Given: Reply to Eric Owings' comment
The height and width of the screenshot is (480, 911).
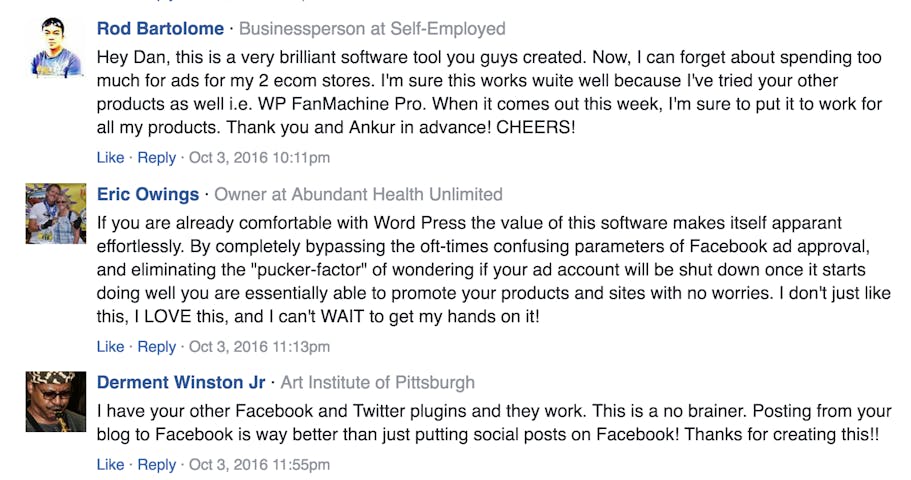Looking at the screenshot, I should click(156, 346).
